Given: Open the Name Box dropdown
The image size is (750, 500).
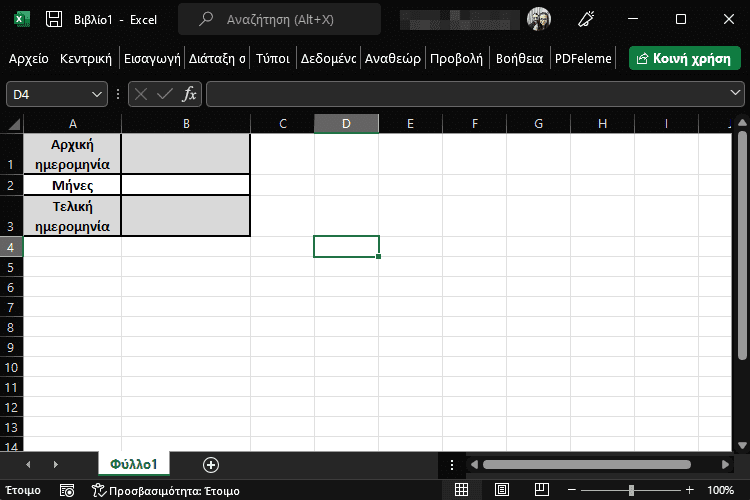Looking at the screenshot, I should pos(97,94).
